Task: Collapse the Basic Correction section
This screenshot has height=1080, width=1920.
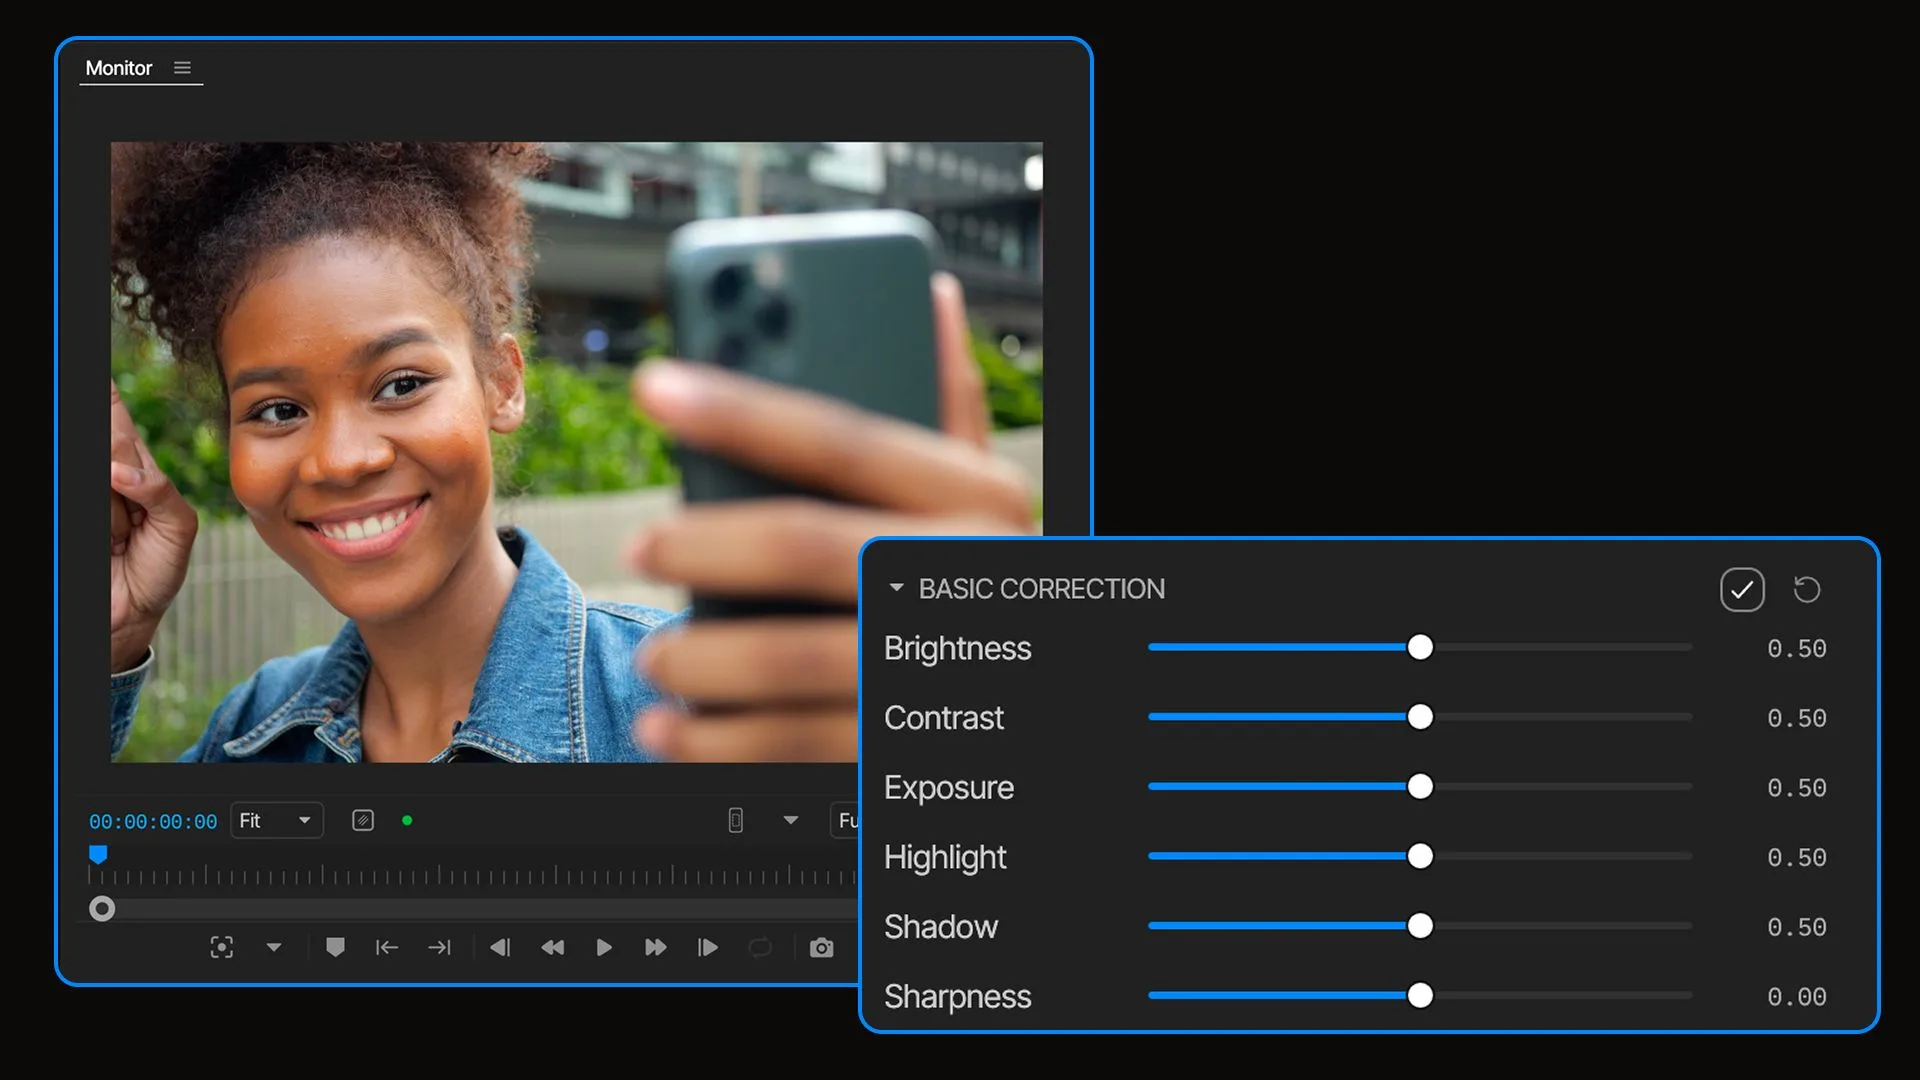Action: click(x=896, y=588)
